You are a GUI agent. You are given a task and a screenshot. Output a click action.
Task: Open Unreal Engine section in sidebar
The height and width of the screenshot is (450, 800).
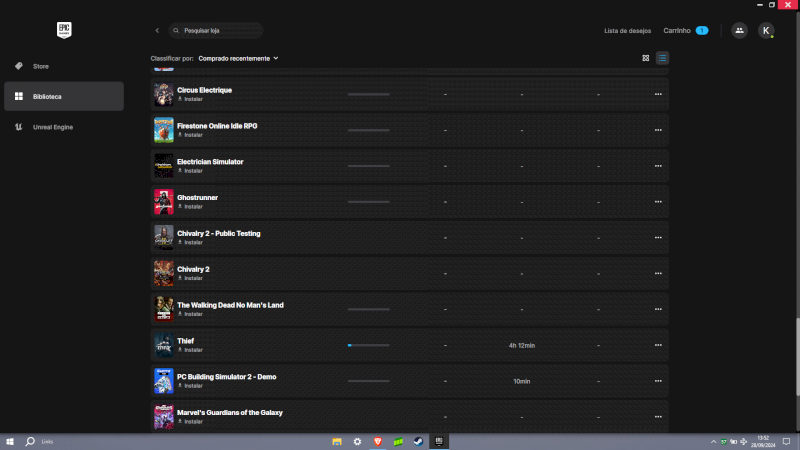54,127
